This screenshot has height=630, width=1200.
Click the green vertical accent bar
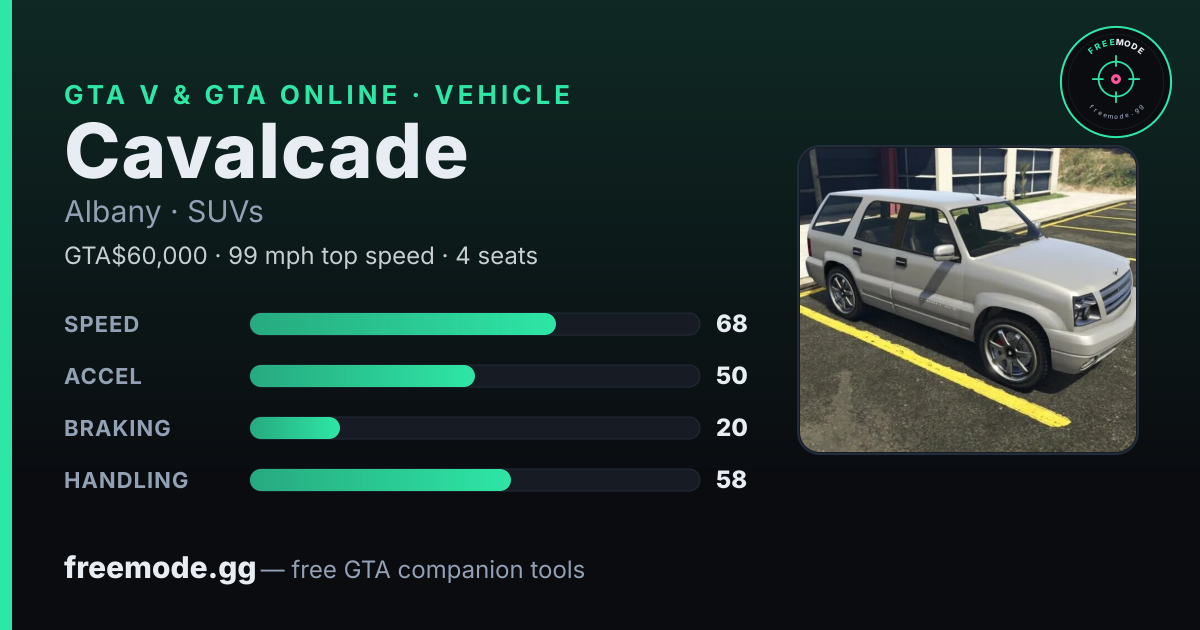(6, 315)
